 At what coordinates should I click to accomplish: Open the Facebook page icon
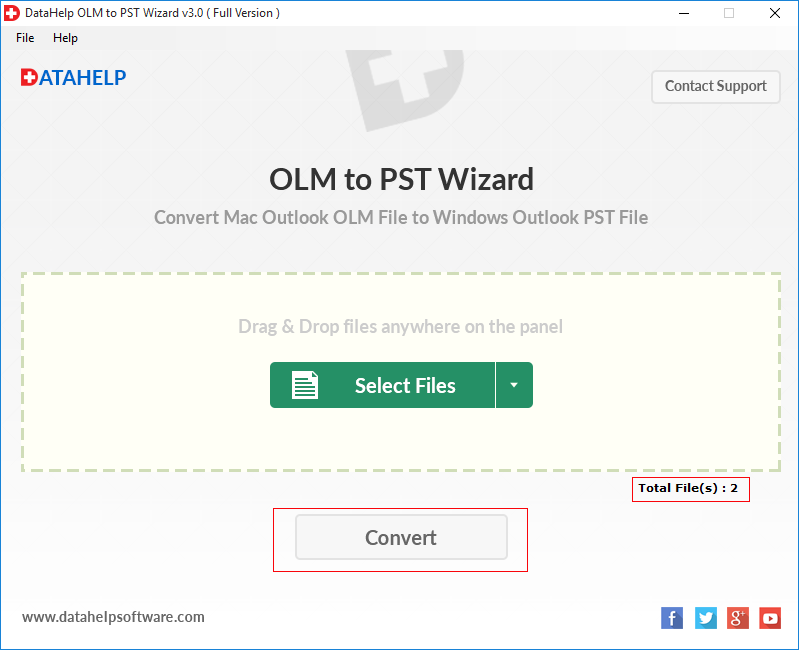[672, 618]
